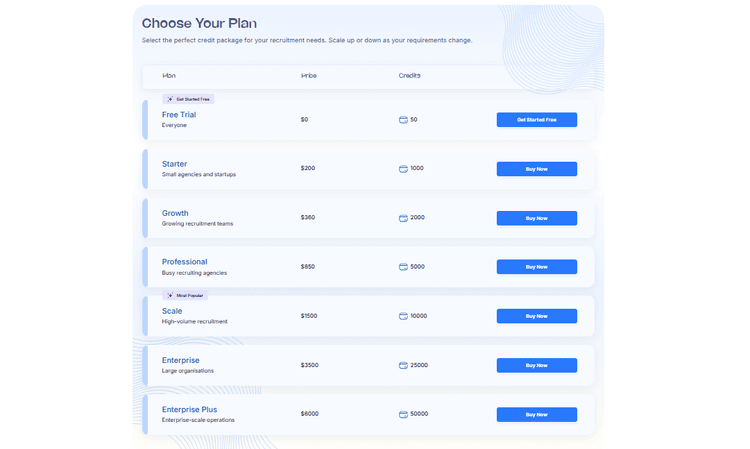Click the Enterprise plan credits icon
This screenshot has width=750, height=449.
pyautogui.click(x=403, y=365)
